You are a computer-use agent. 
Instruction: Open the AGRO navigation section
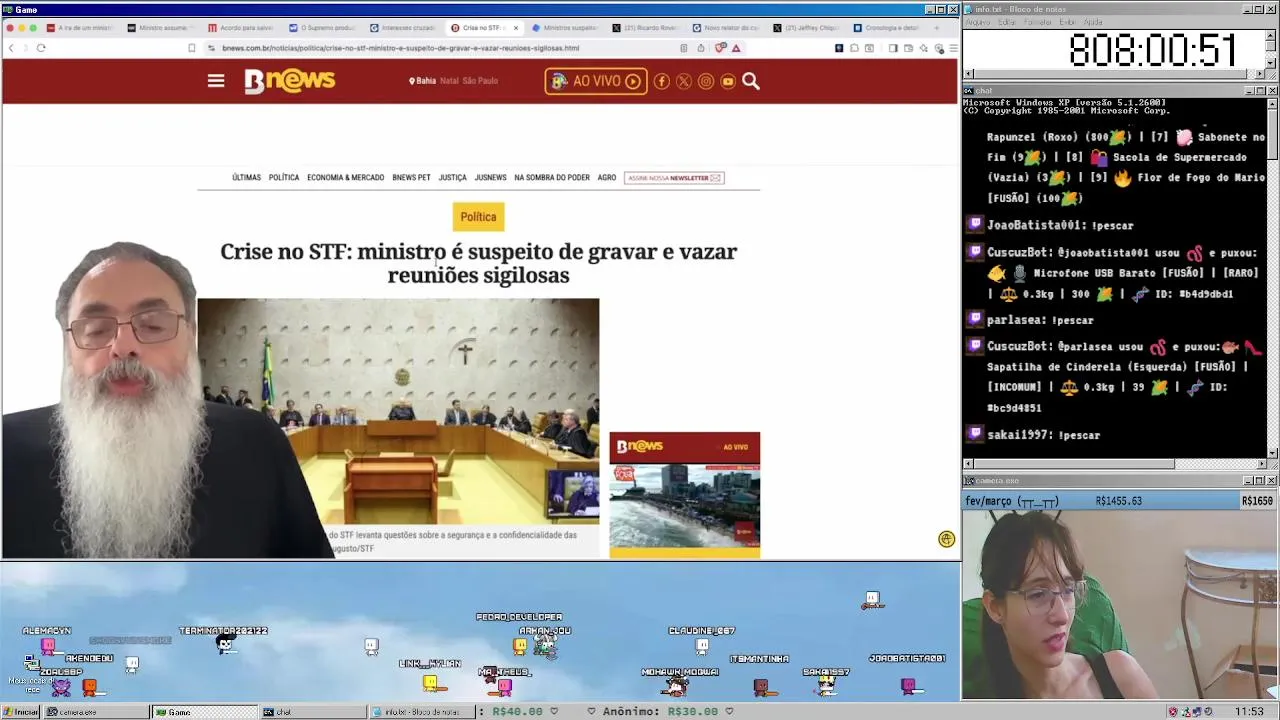coord(607,178)
